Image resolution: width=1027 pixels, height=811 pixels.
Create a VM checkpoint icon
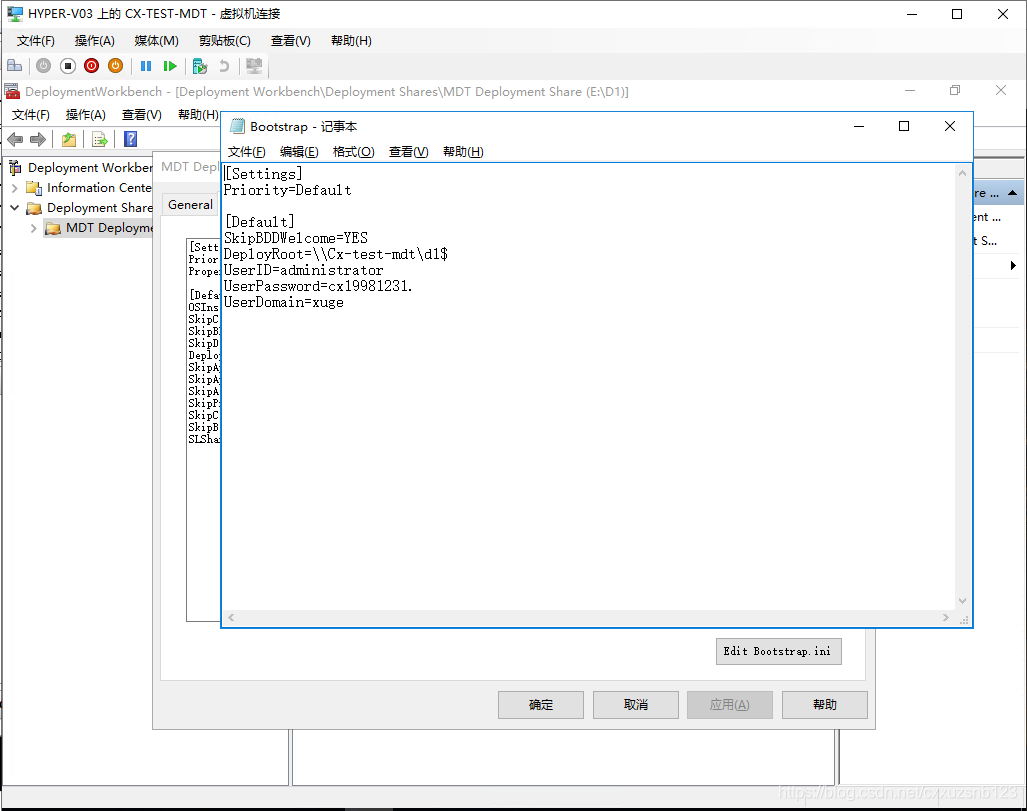click(x=200, y=66)
